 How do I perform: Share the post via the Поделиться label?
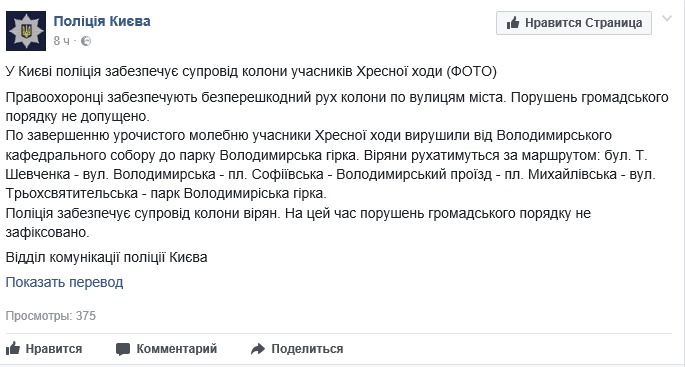(x=307, y=349)
